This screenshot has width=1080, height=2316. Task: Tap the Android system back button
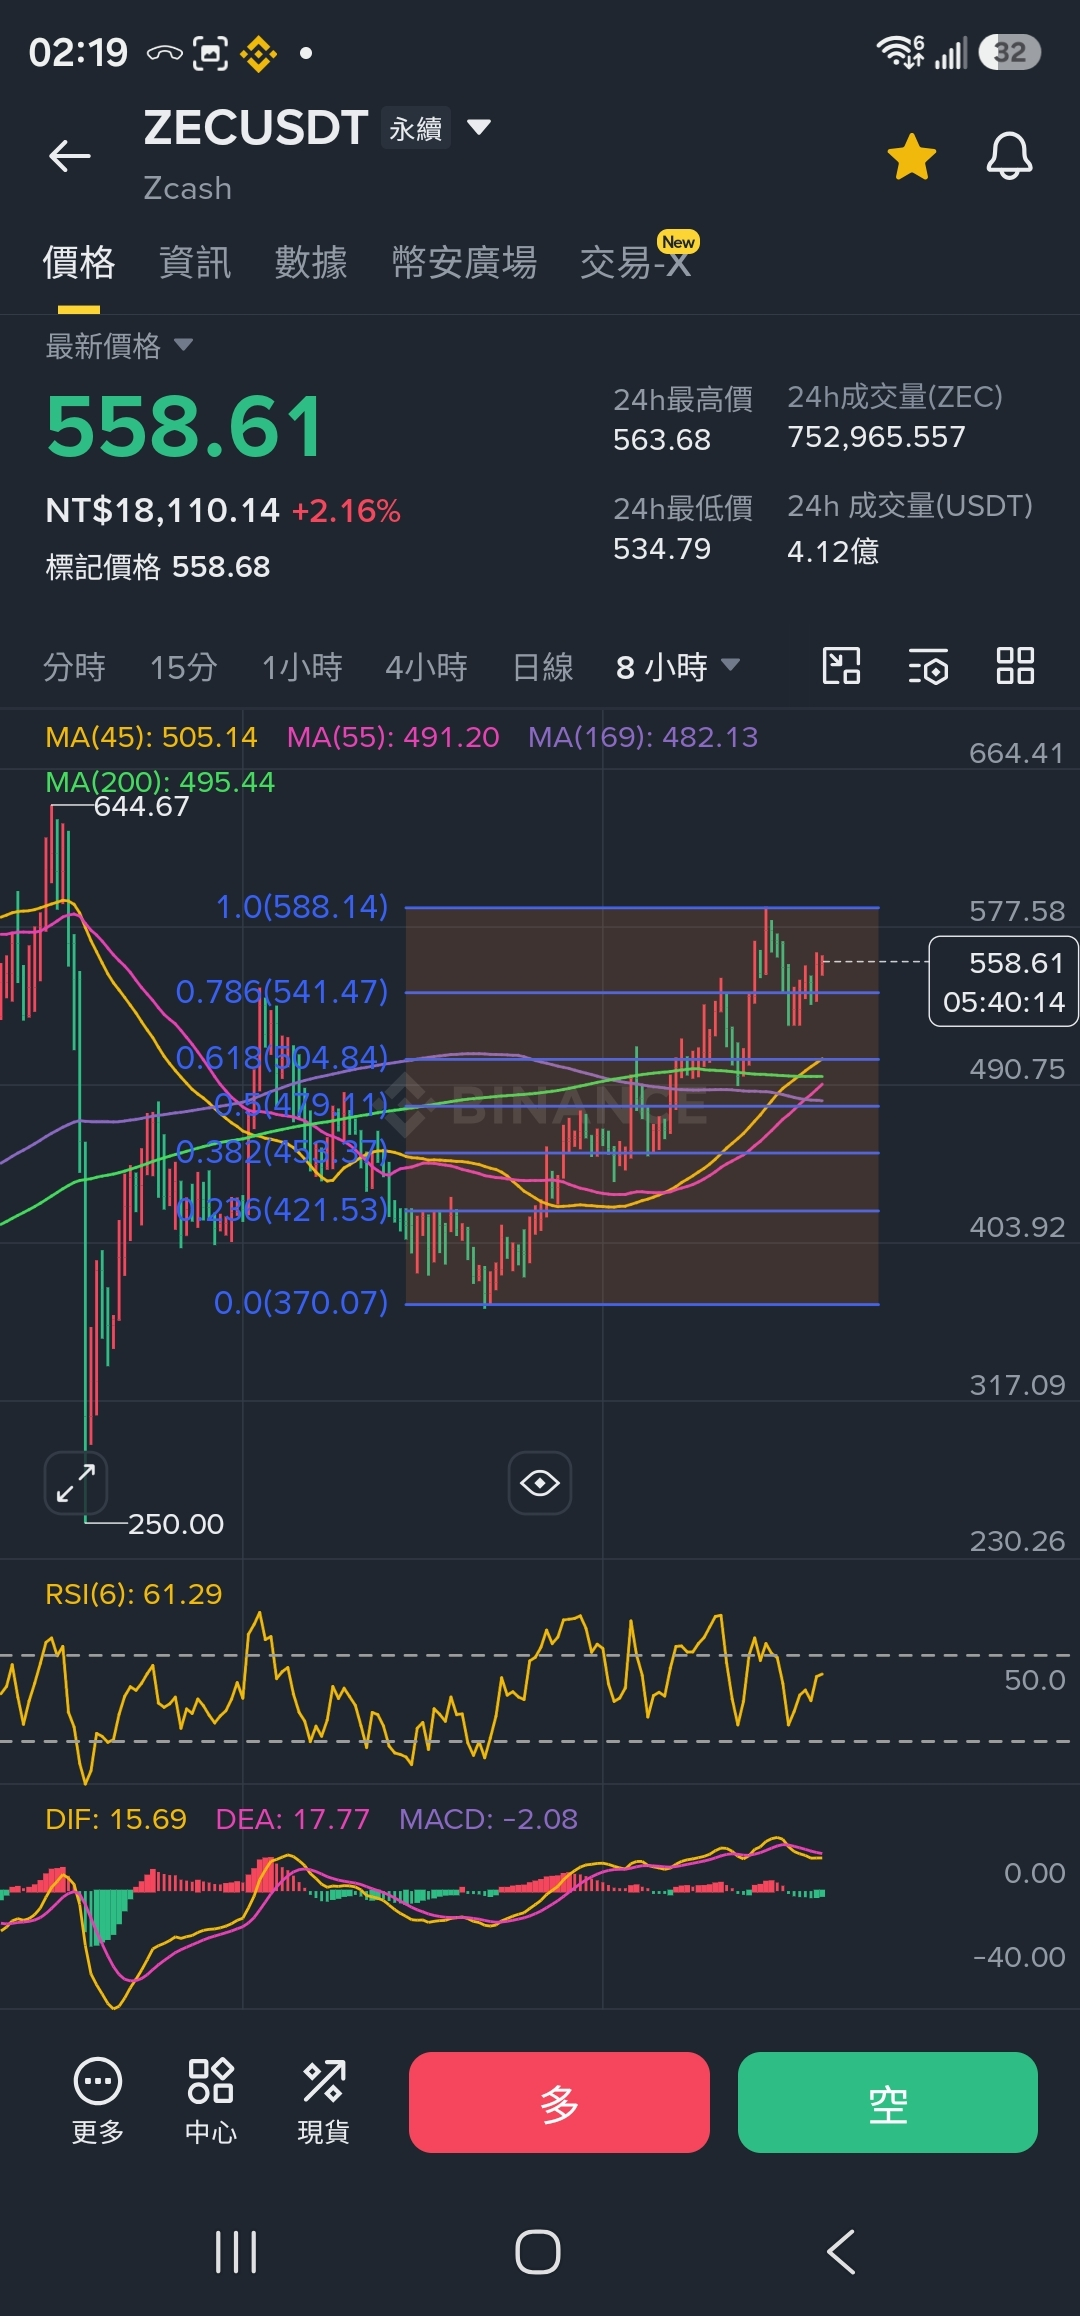841,2252
